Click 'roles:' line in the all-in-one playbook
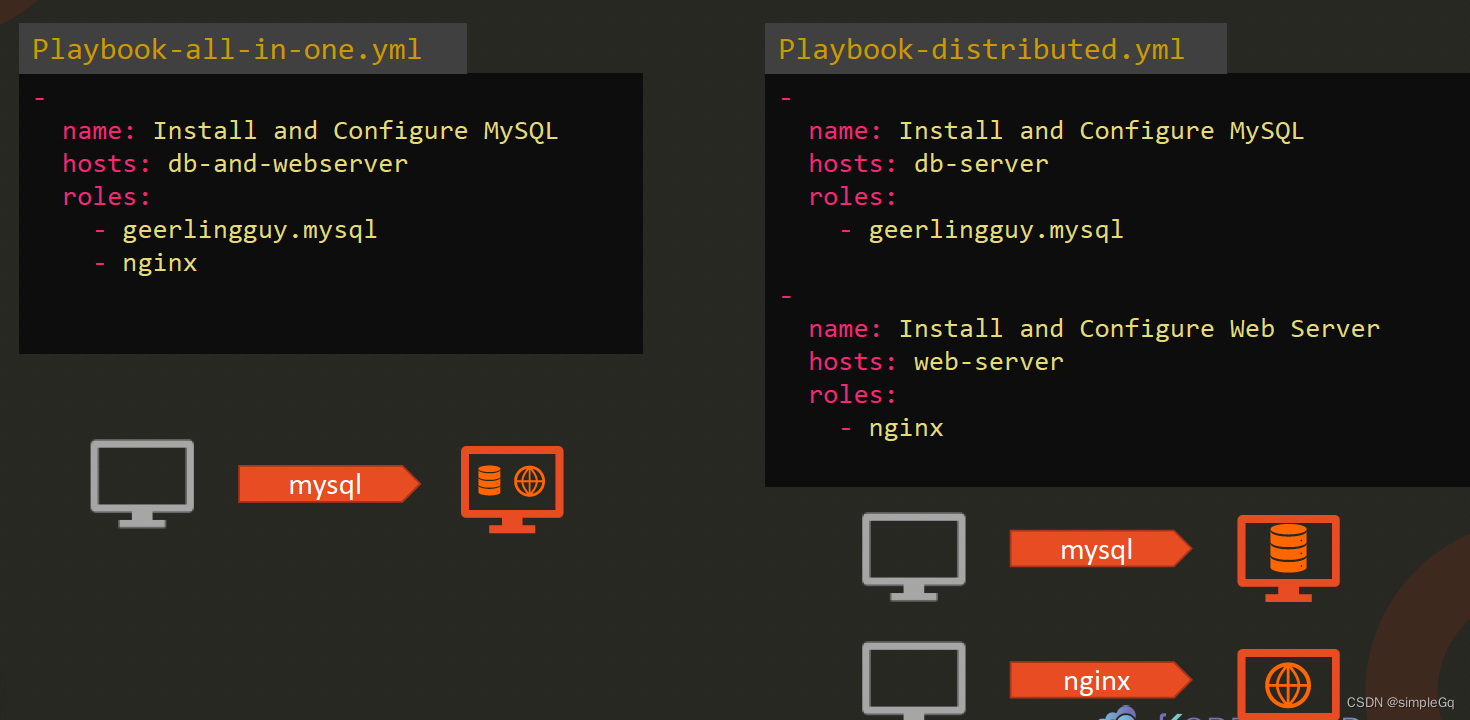This screenshot has width=1470, height=720. click(106, 196)
